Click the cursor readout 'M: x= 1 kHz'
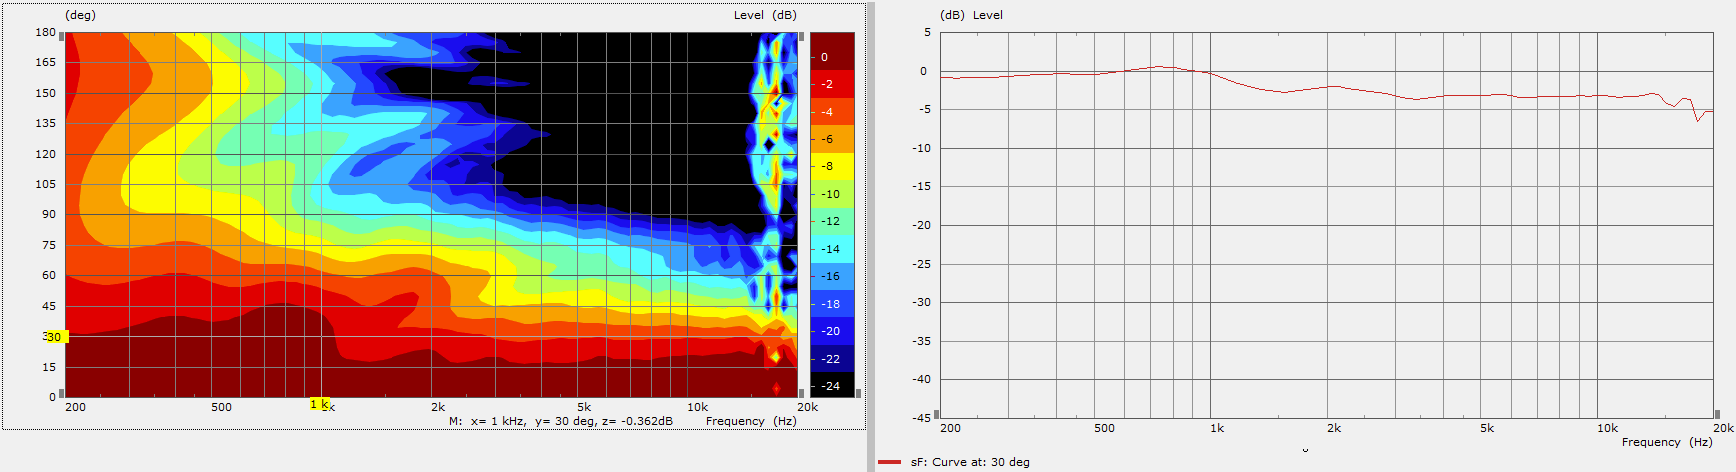The height and width of the screenshot is (472, 1736). pyautogui.click(x=487, y=421)
